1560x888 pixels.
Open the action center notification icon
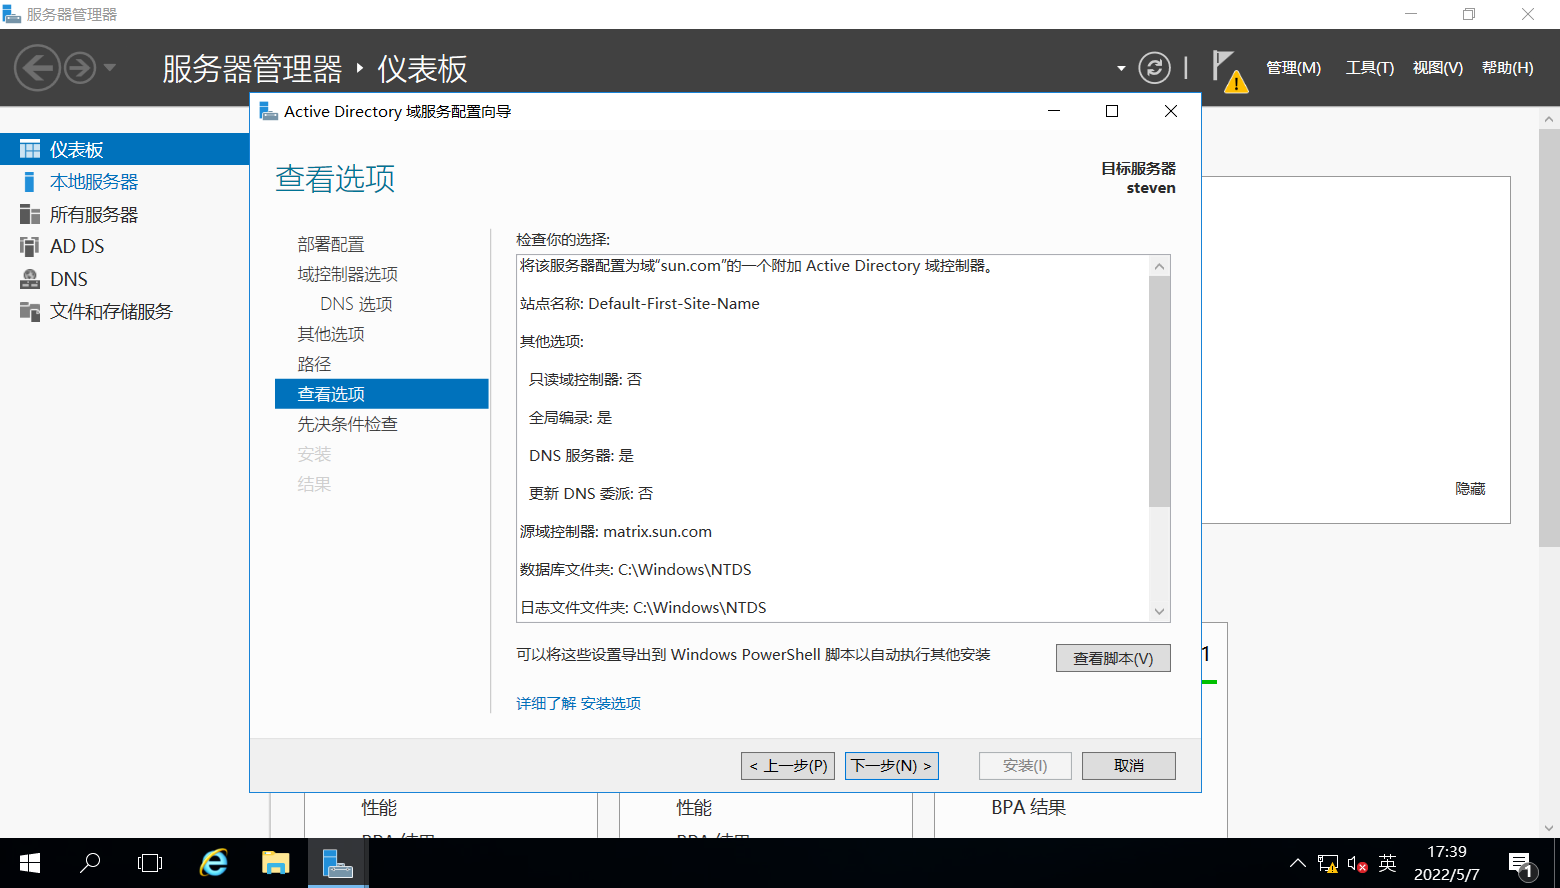[1522, 865]
